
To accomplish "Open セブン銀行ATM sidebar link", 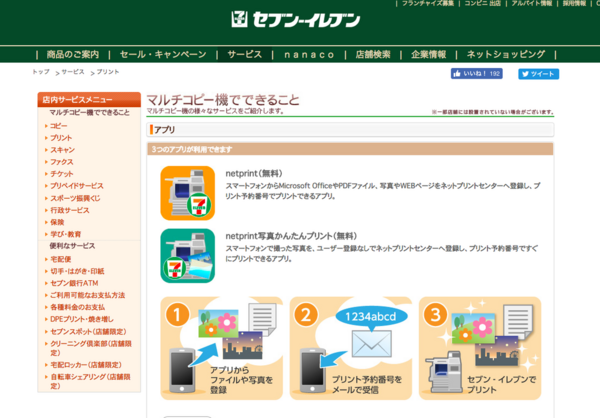I will click(74, 283).
